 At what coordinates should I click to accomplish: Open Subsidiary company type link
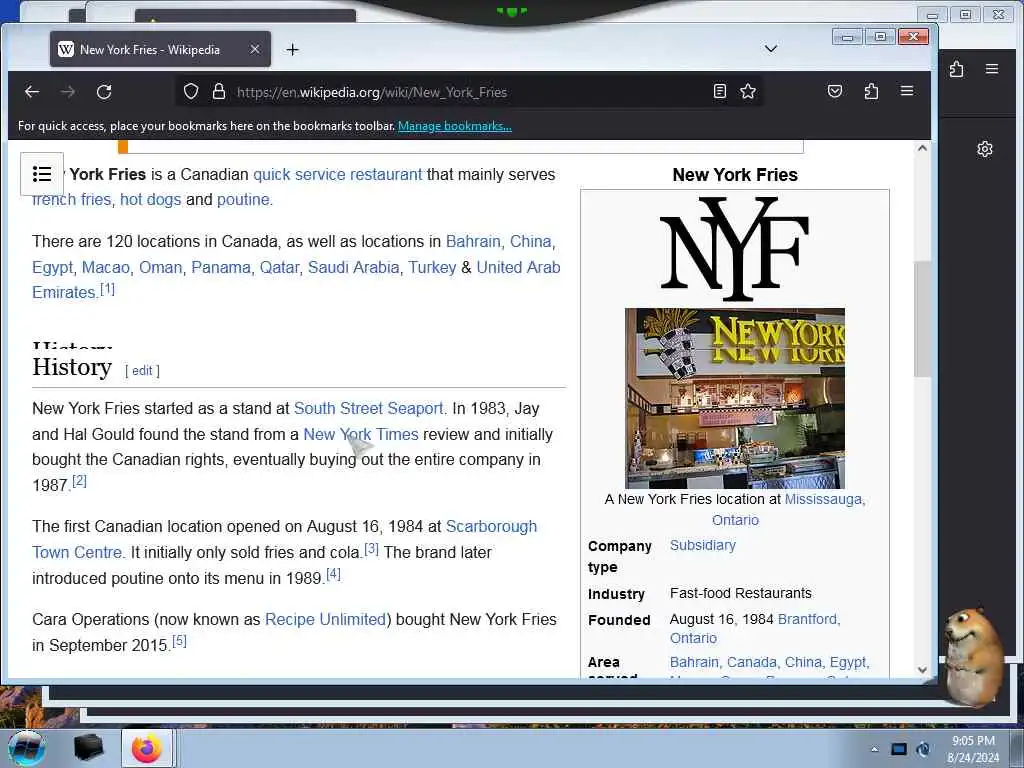[703, 545]
